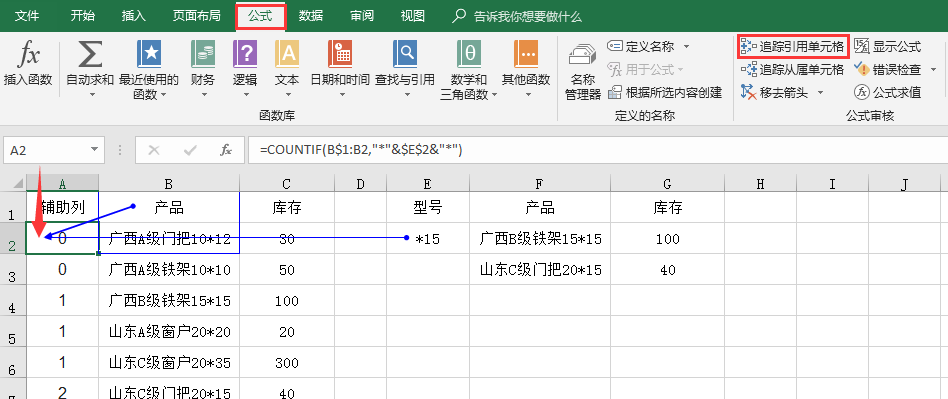Click cell with 广西B级铁架15*15 in column F
This screenshot has width=948, height=399.
click(x=540, y=238)
